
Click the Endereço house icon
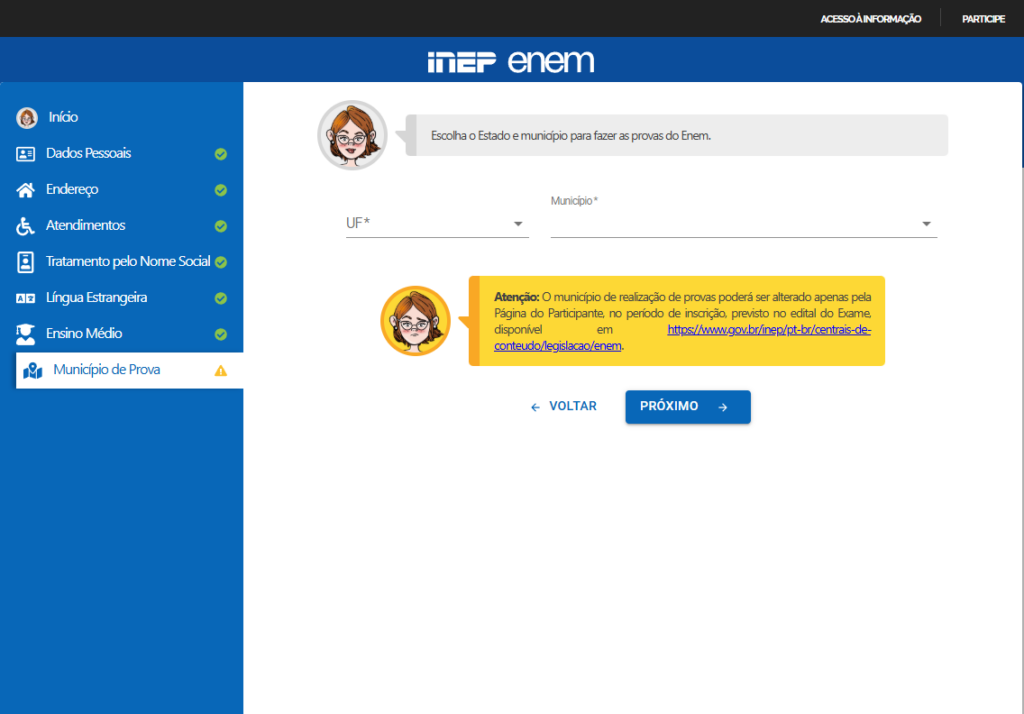tap(25, 190)
